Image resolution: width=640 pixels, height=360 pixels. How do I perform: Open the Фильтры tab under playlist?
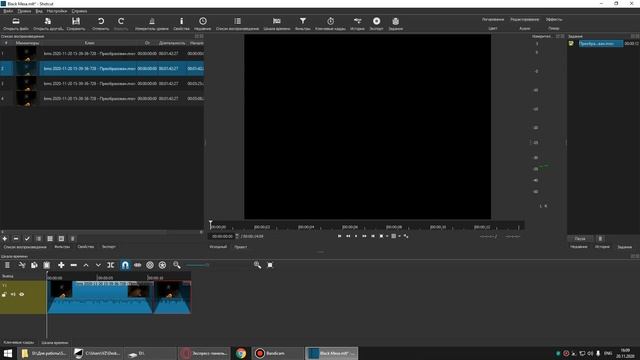62,247
